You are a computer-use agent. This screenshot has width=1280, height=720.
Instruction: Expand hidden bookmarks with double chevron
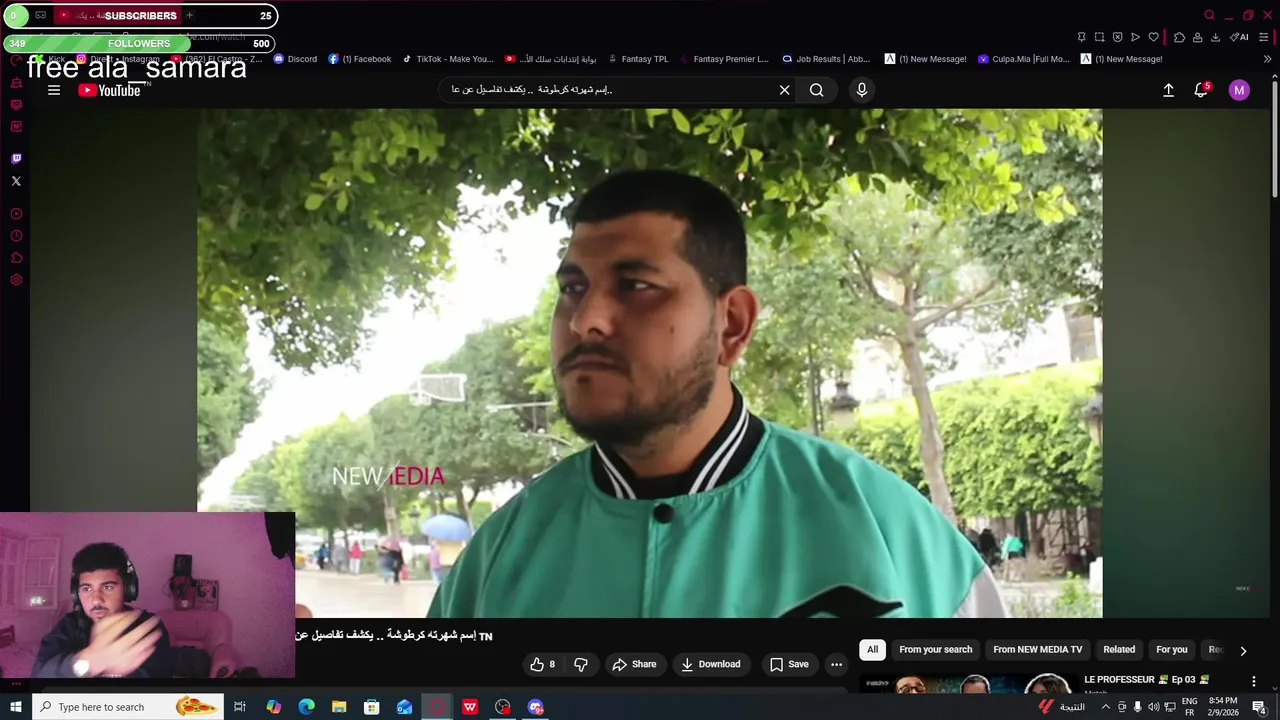pos(1267,59)
